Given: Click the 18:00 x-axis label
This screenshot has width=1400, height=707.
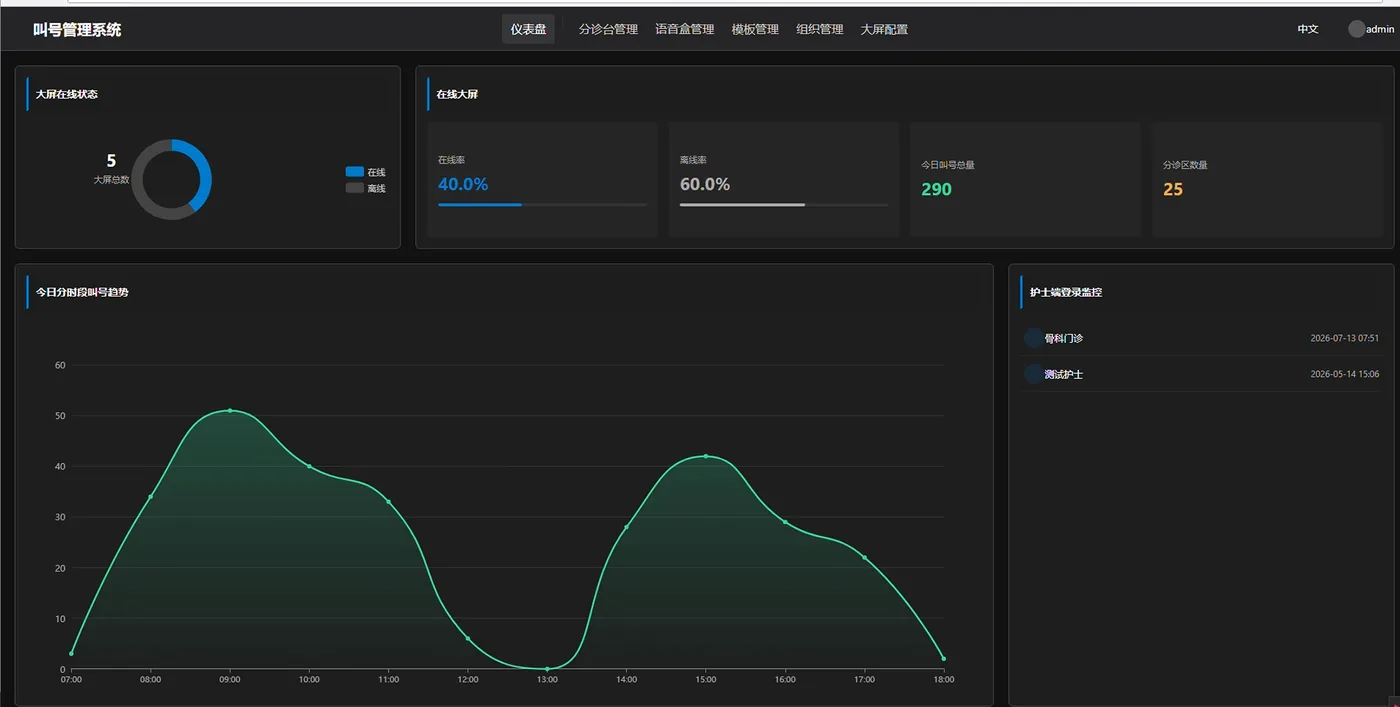Looking at the screenshot, I should (x=944, y=680).
